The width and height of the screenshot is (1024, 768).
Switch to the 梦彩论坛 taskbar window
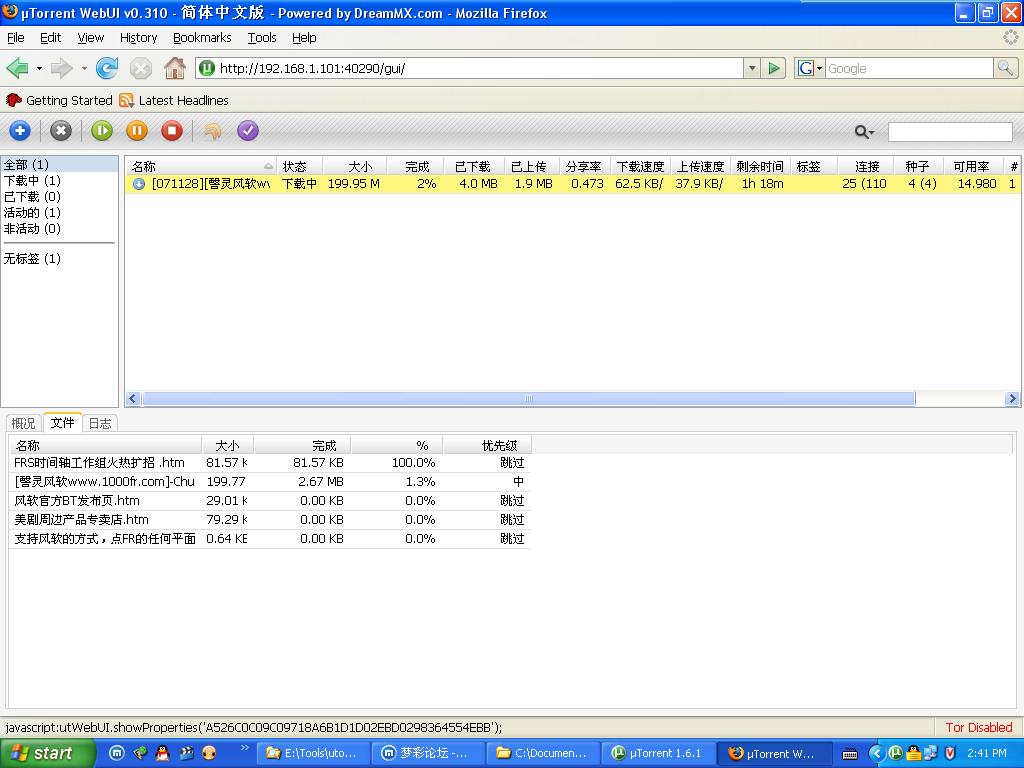pos(428,754)
